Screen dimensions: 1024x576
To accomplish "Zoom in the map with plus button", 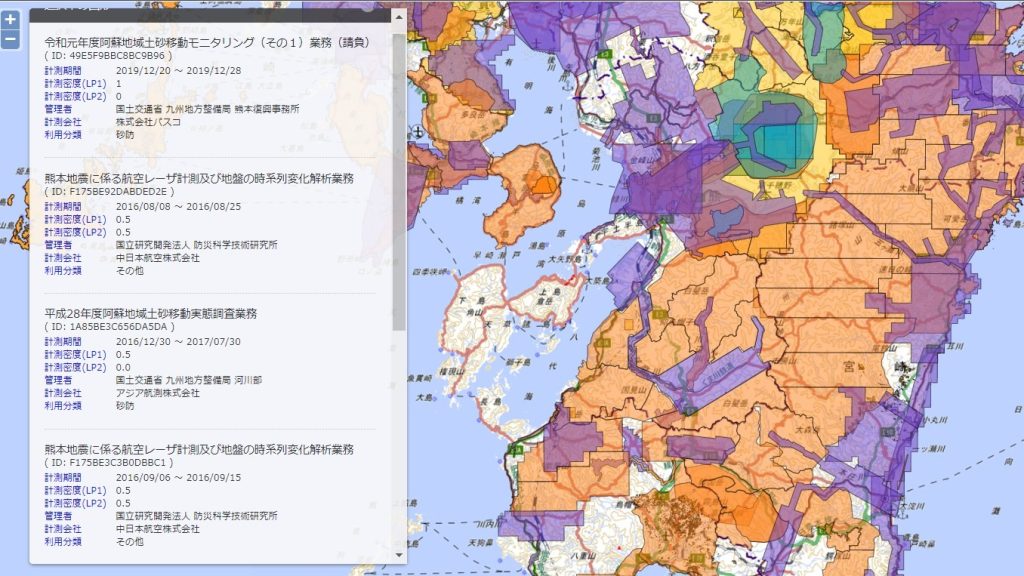I will click(10, 20).
